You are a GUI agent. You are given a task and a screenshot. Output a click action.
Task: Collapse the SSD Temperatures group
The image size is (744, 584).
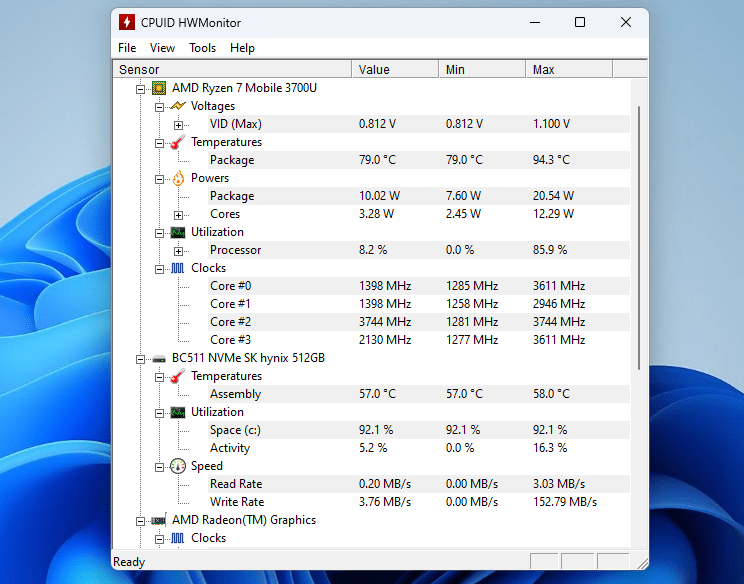pyautogui.click(x=159, y=378)
